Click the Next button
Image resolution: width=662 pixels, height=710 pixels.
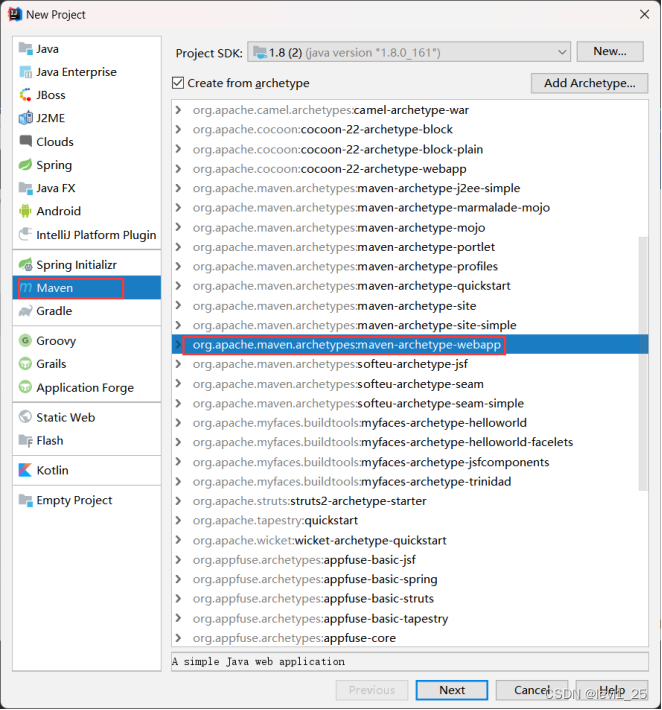451,690
